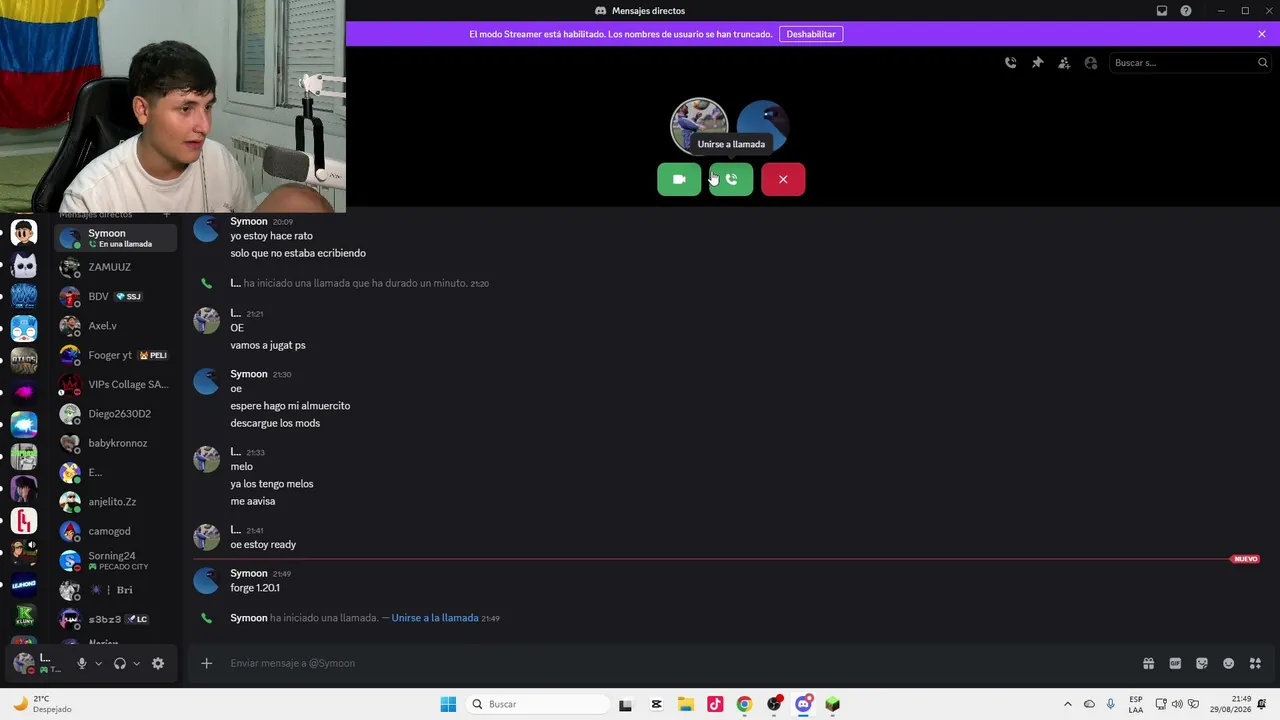Click Symoon's name on 'forge 1.20.1' message
The height and width of the screenshot is (720, 1280).
pyautogui.click(x=249, y=573)
